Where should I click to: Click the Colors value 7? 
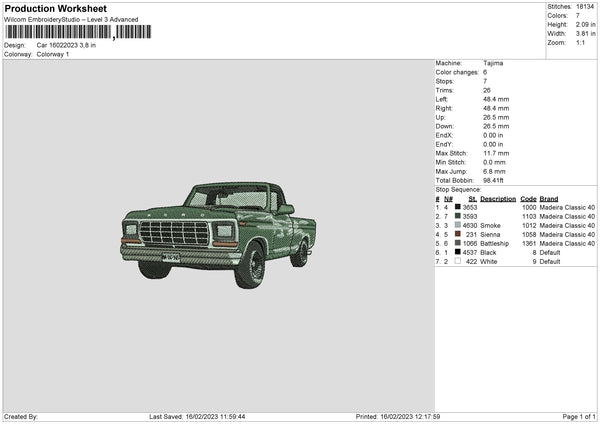click(578, 16)
